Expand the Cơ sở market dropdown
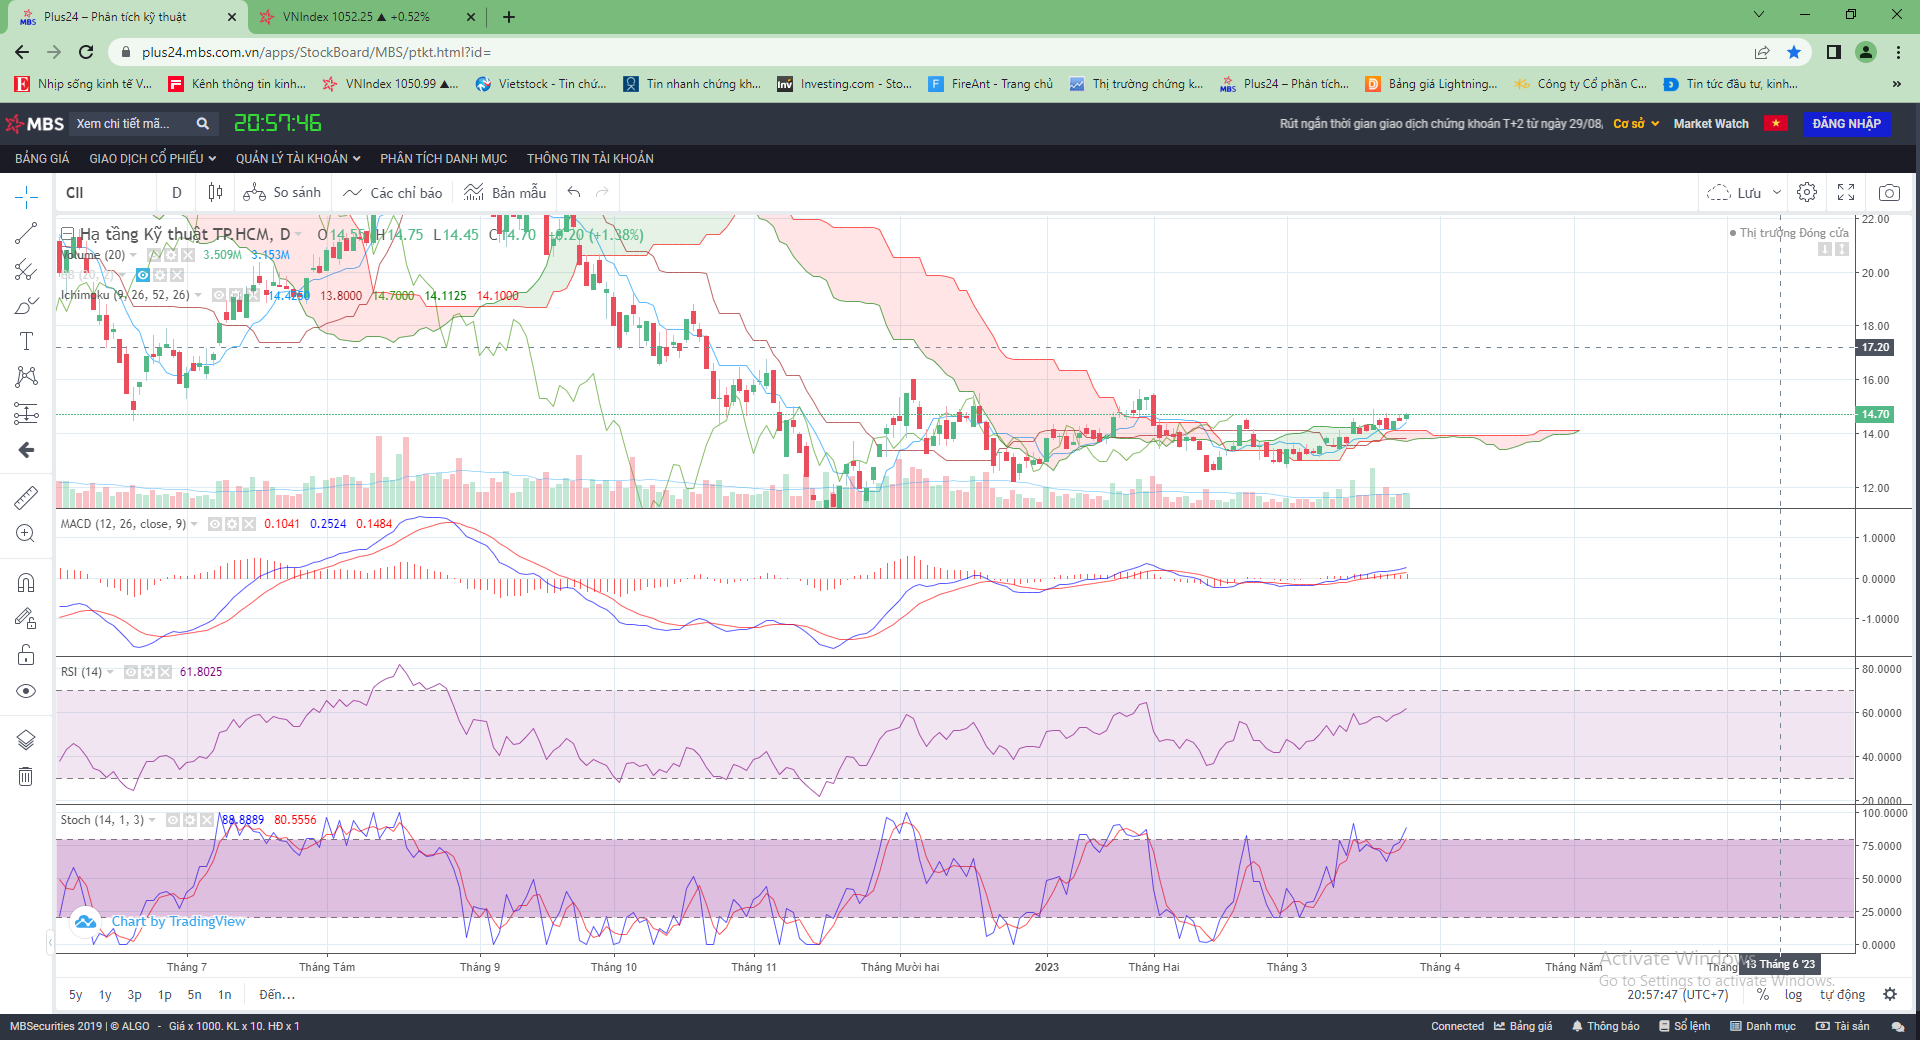 (x=1636, y=124)
